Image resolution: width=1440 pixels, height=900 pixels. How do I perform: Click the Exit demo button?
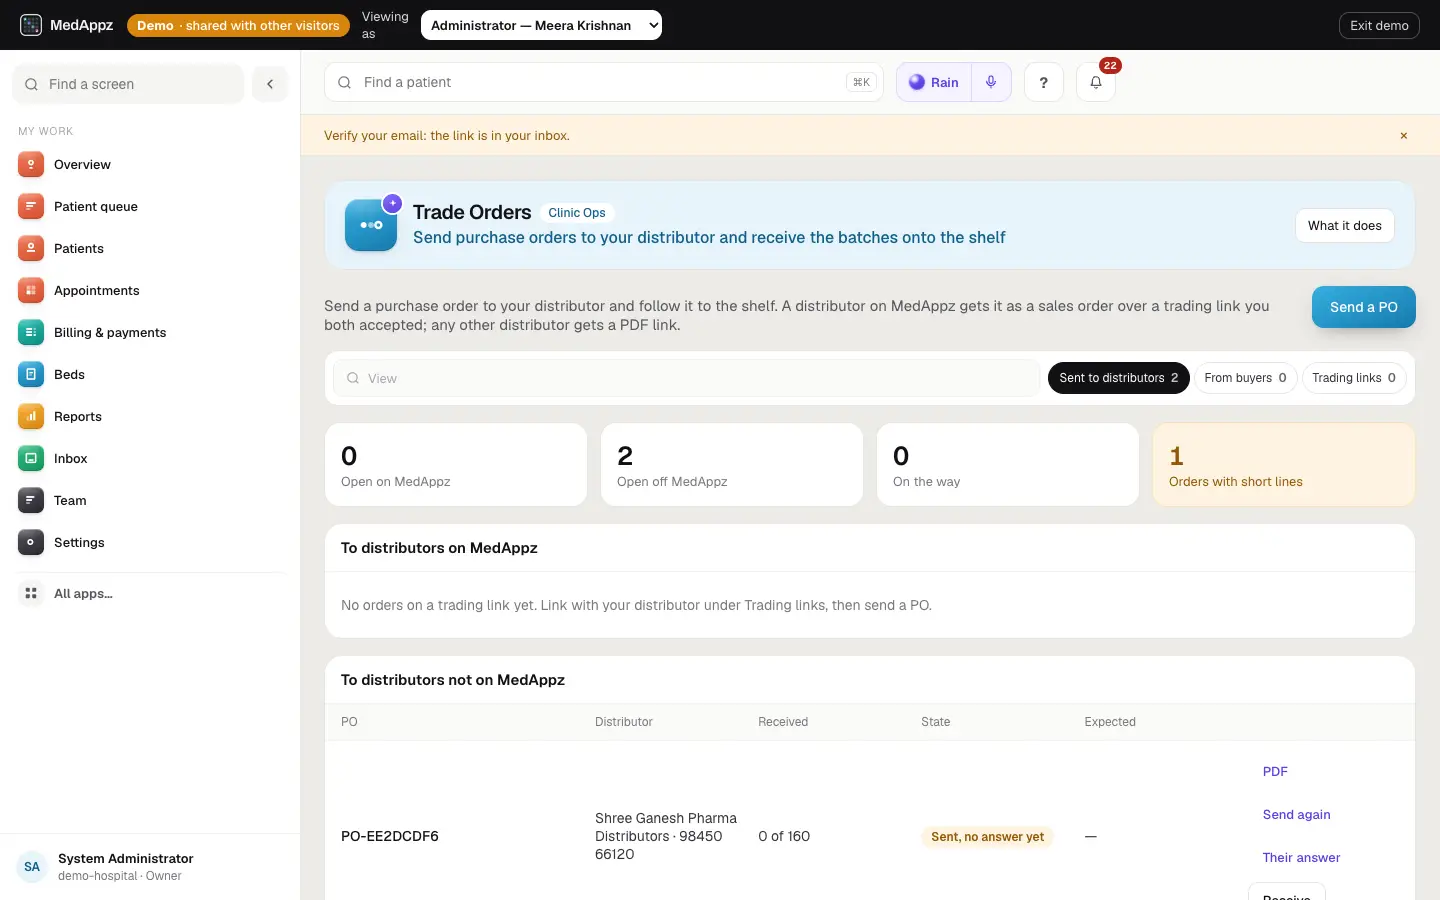click(x=1379, y=25)
